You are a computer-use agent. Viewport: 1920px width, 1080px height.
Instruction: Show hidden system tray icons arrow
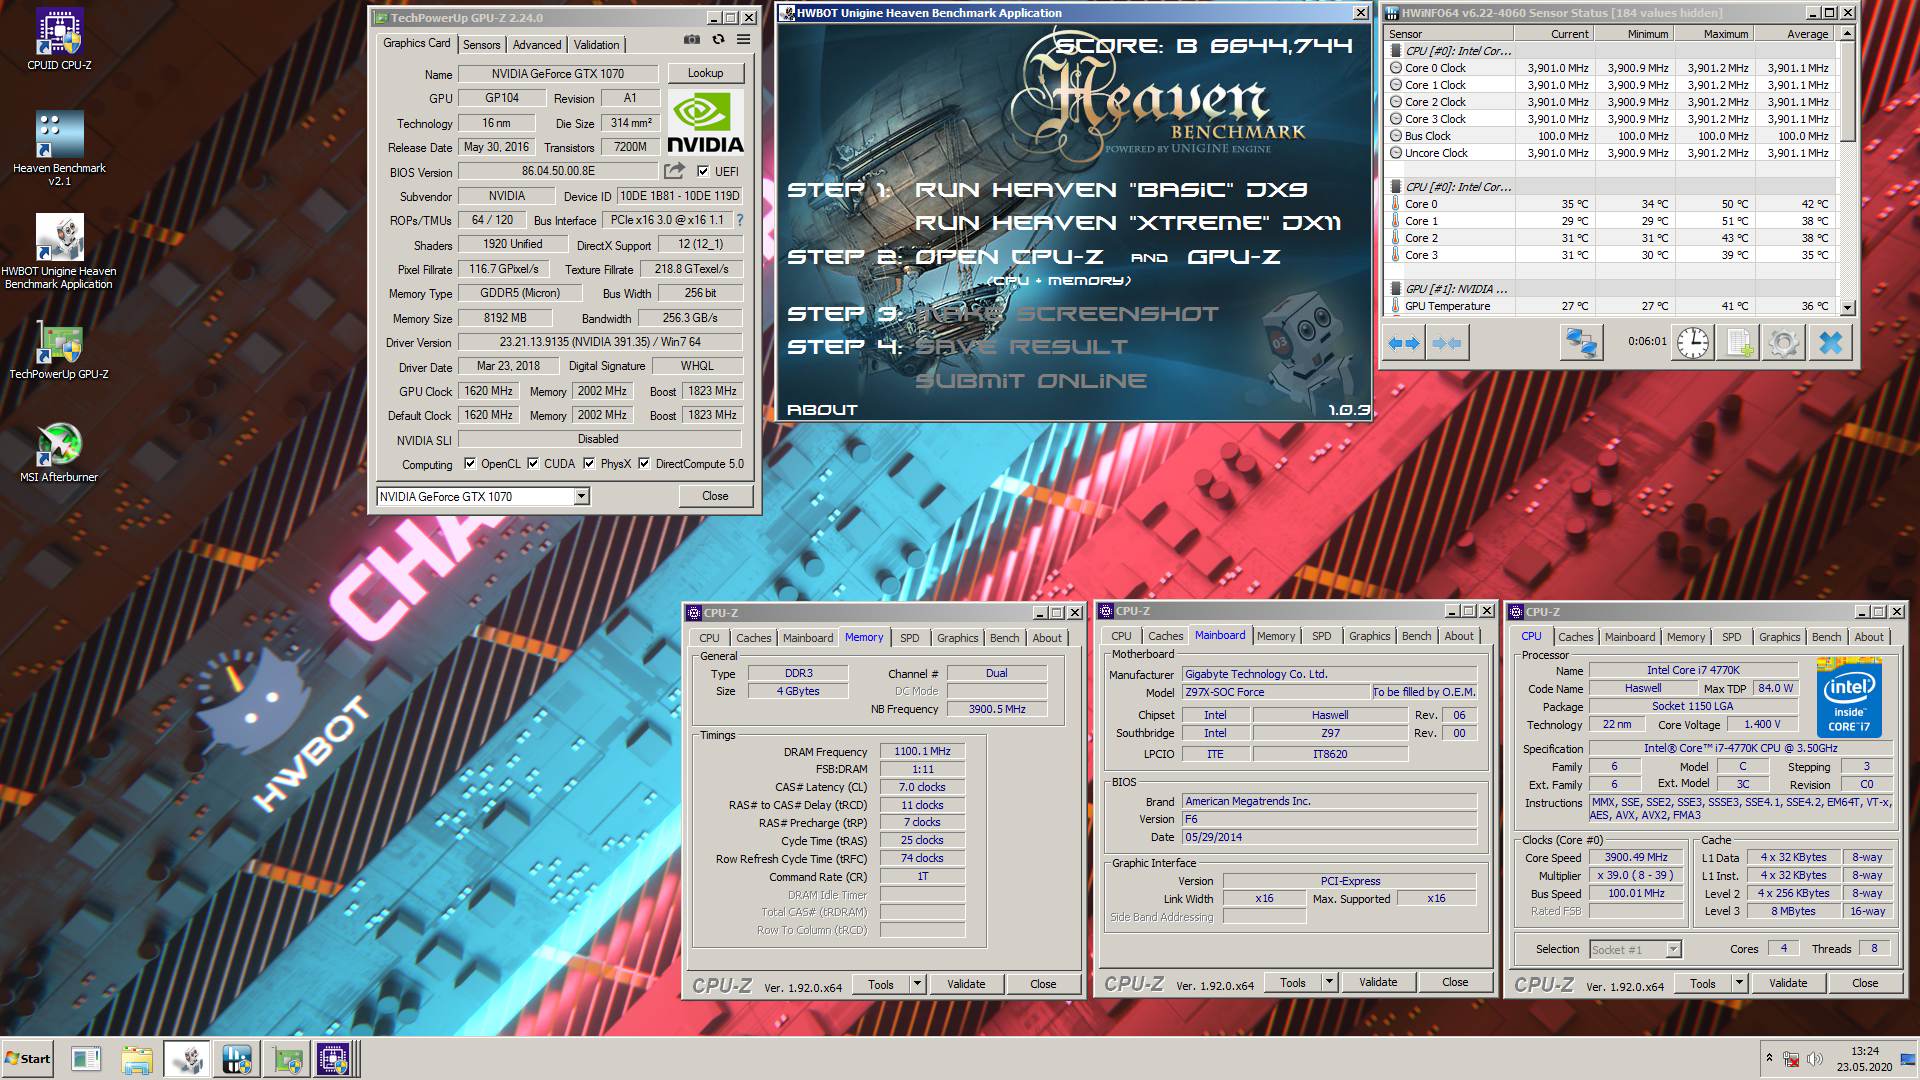pyautogui.click(x=1769, y=1058)
